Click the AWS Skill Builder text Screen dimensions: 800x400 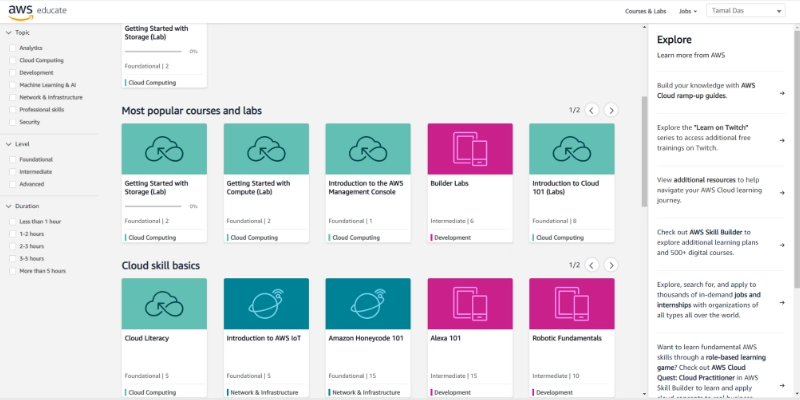(x=717, y=232)
